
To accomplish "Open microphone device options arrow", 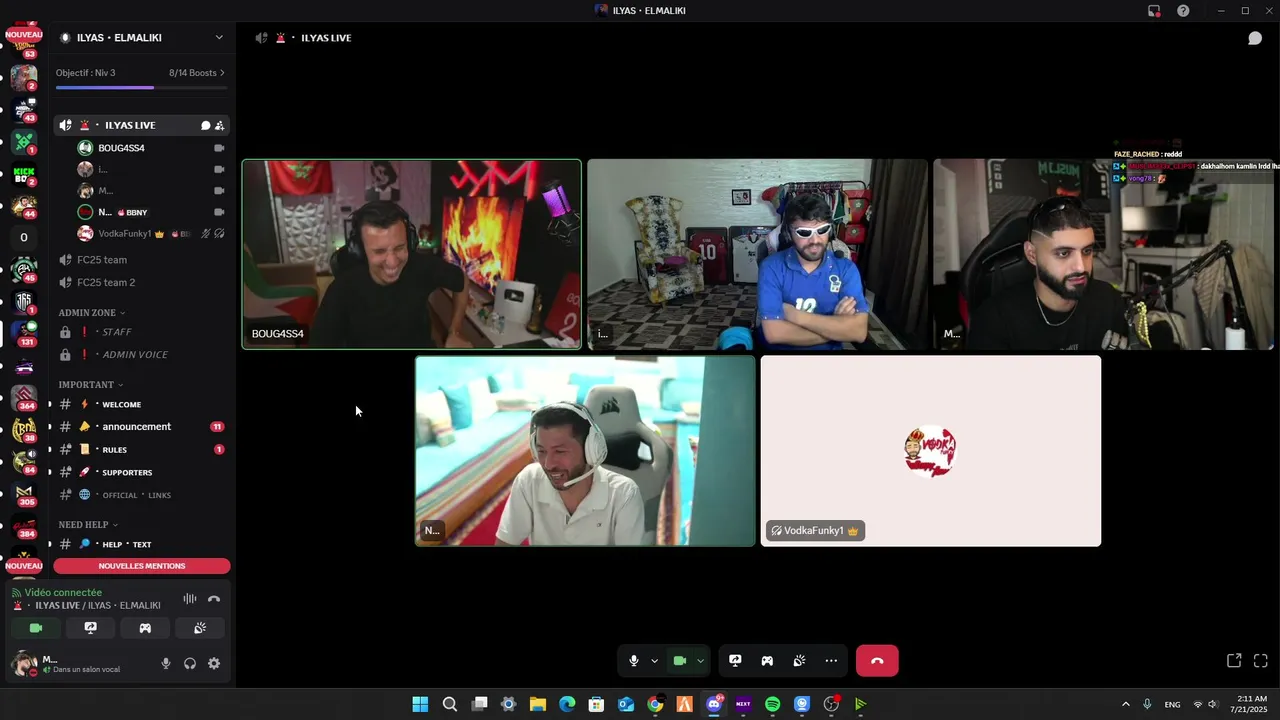I will (x=654, y=661).
